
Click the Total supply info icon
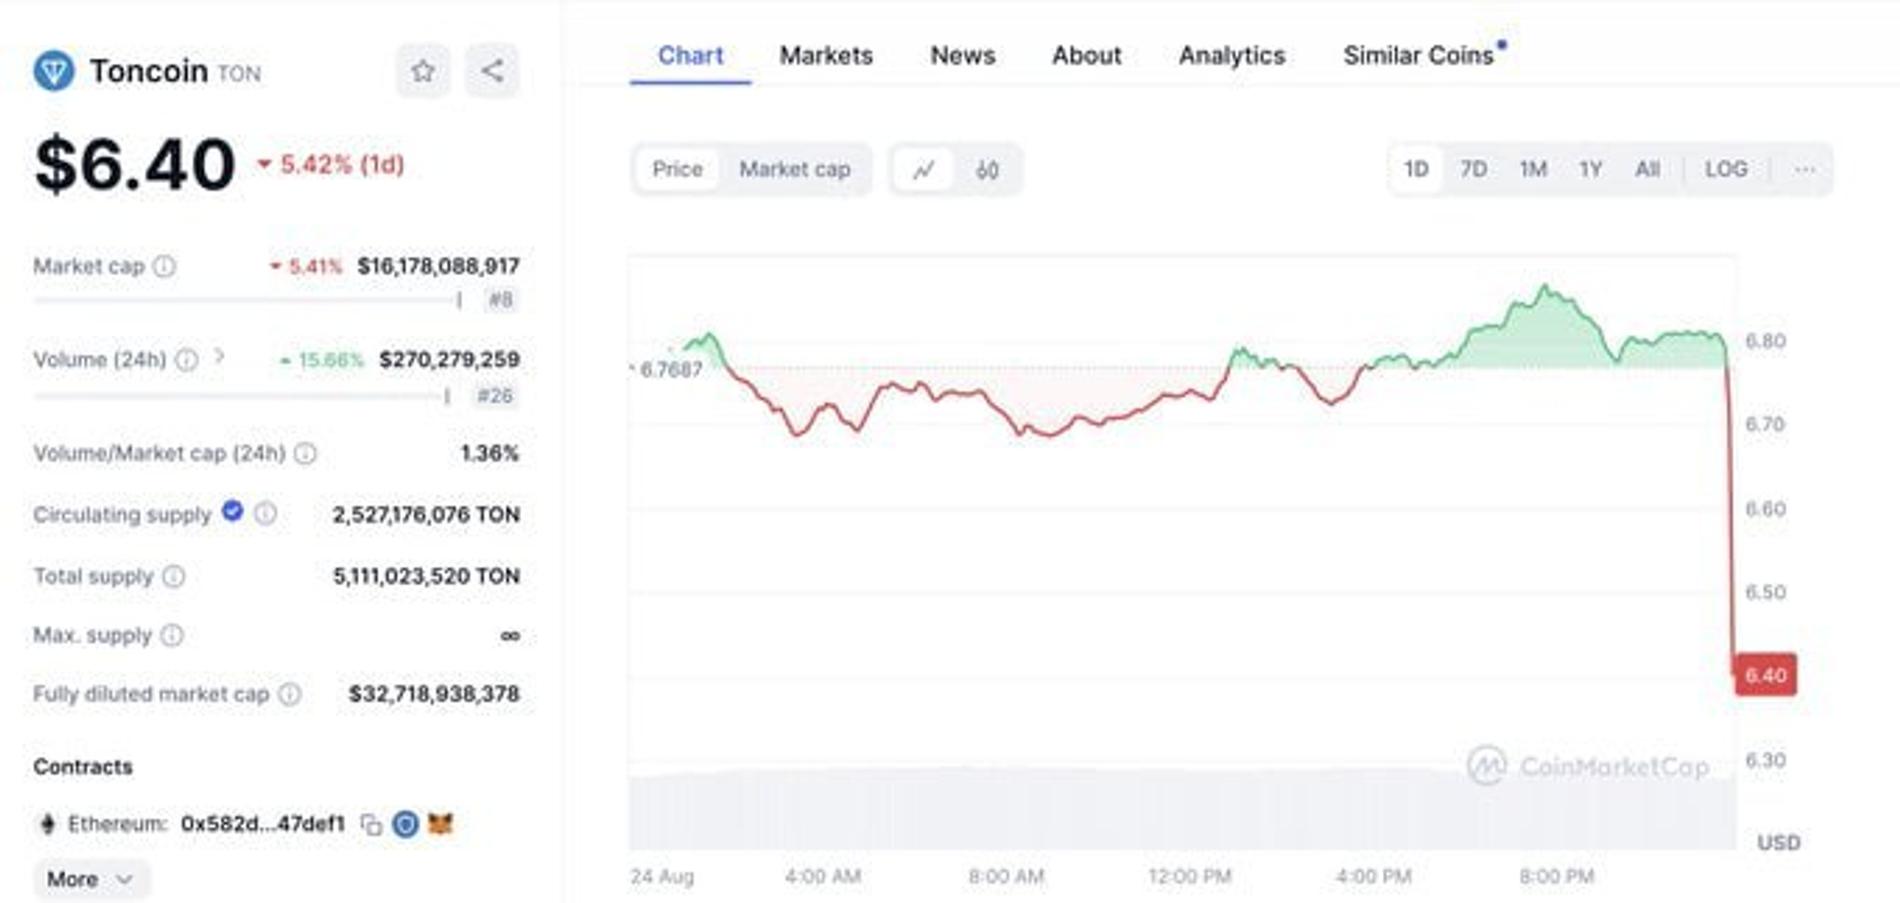click(174, 576)
